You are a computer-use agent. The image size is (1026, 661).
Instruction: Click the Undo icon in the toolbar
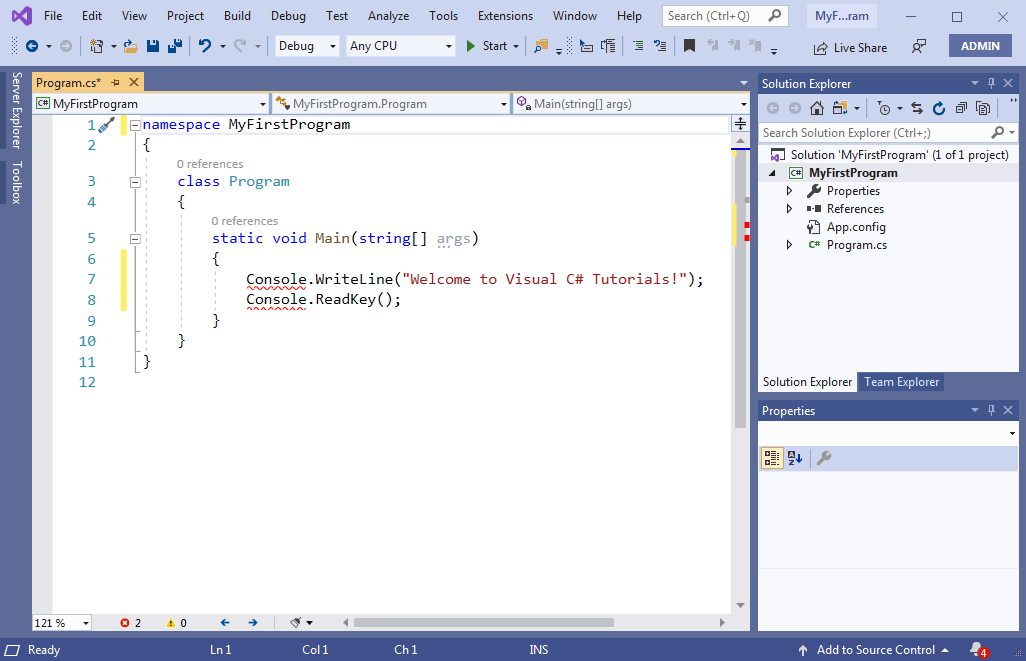(205, 46)
